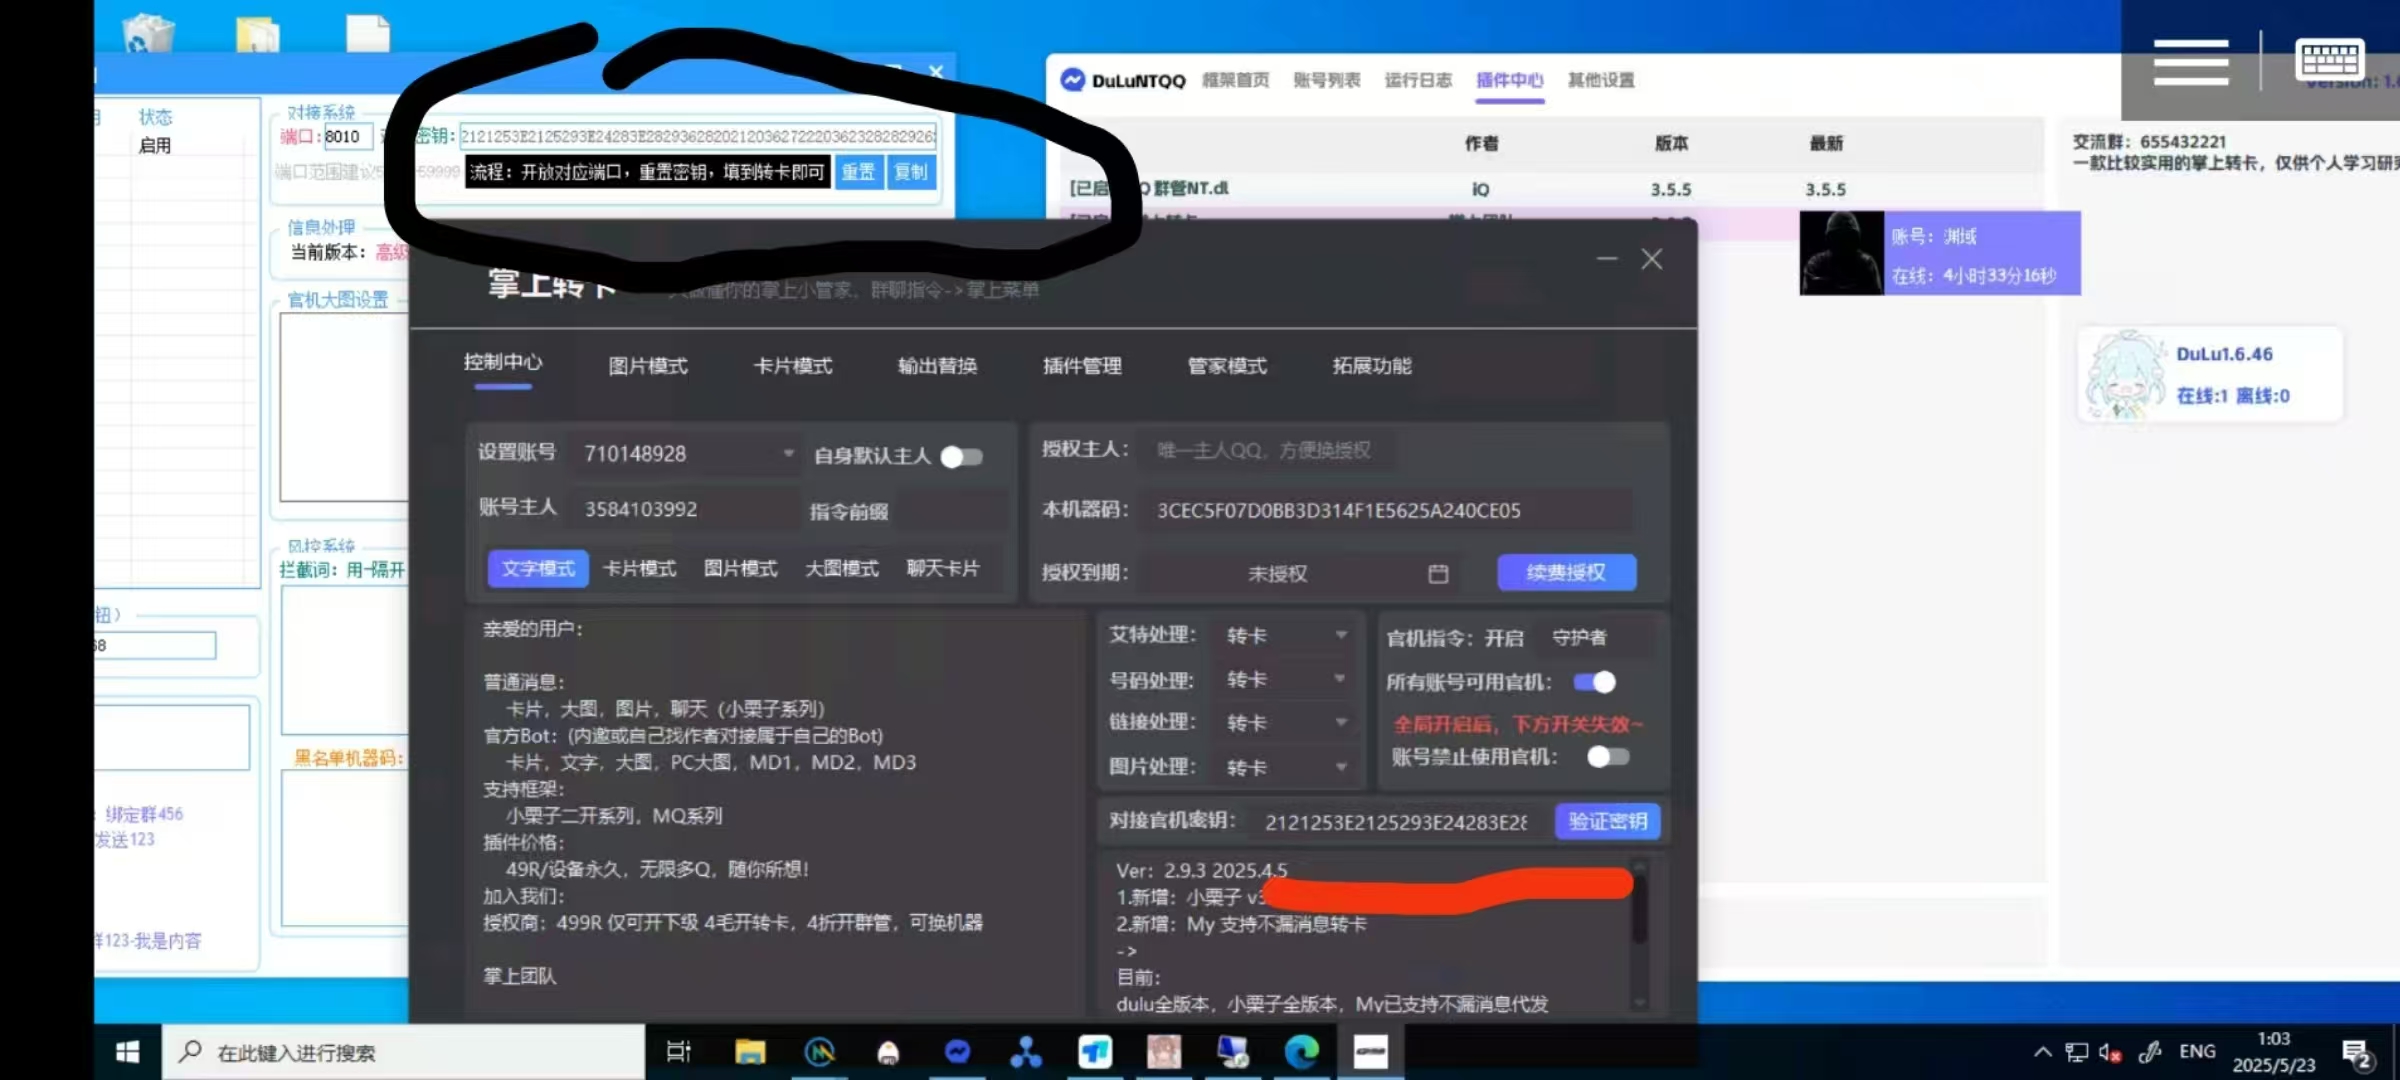Switch to the 插件管理 tab

click(x=1082, y=366)
